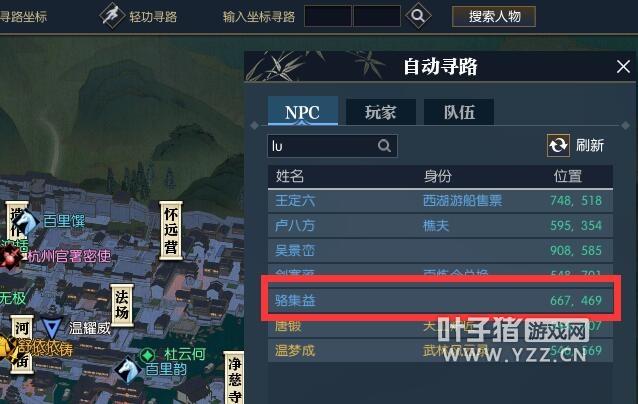Select the 骆集益 row in the list
Screen dimensions: 638x404
click(440, 301)
